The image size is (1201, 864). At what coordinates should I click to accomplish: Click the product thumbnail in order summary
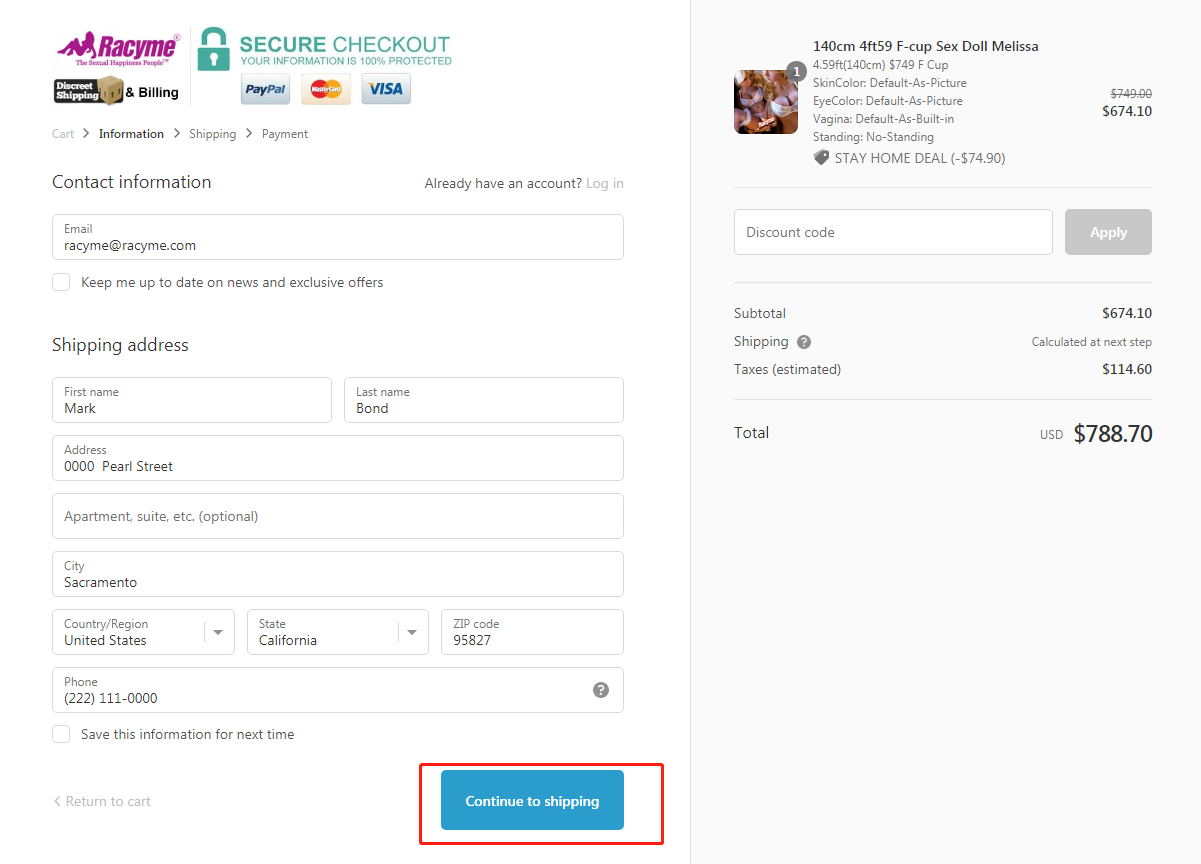[766, 102]
